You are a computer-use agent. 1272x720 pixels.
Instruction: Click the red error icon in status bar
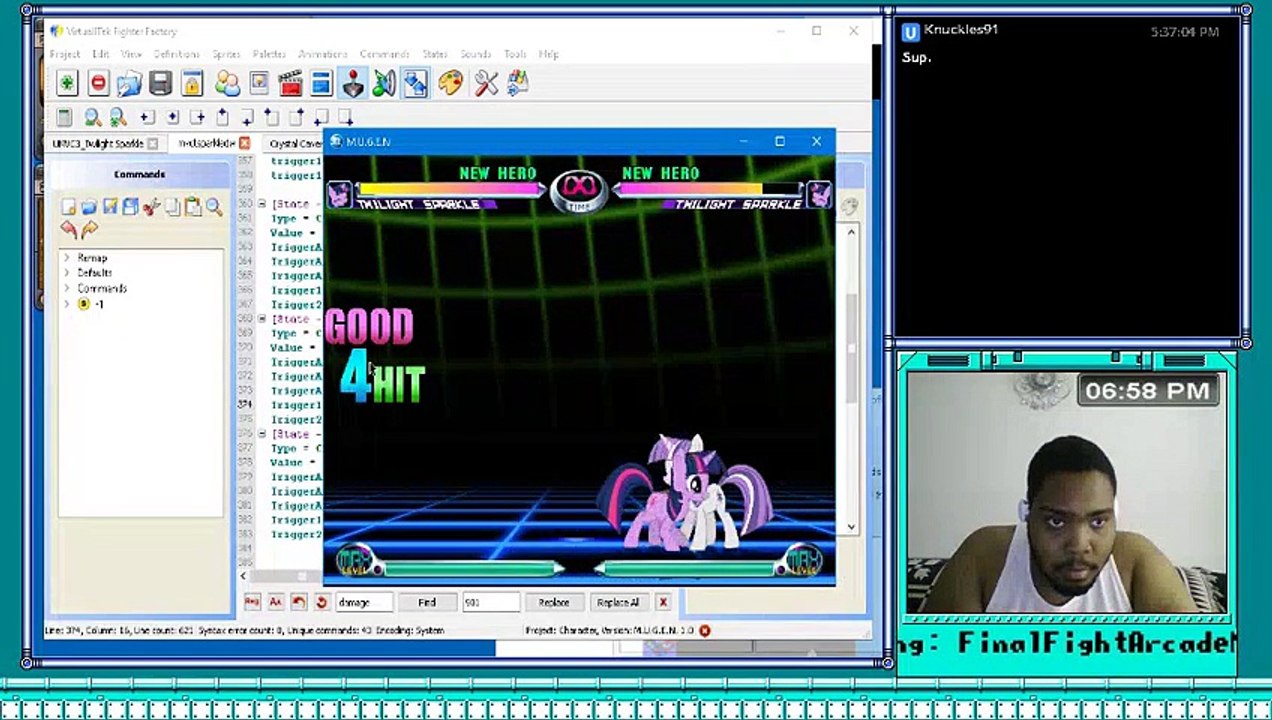tap(704, 631)
